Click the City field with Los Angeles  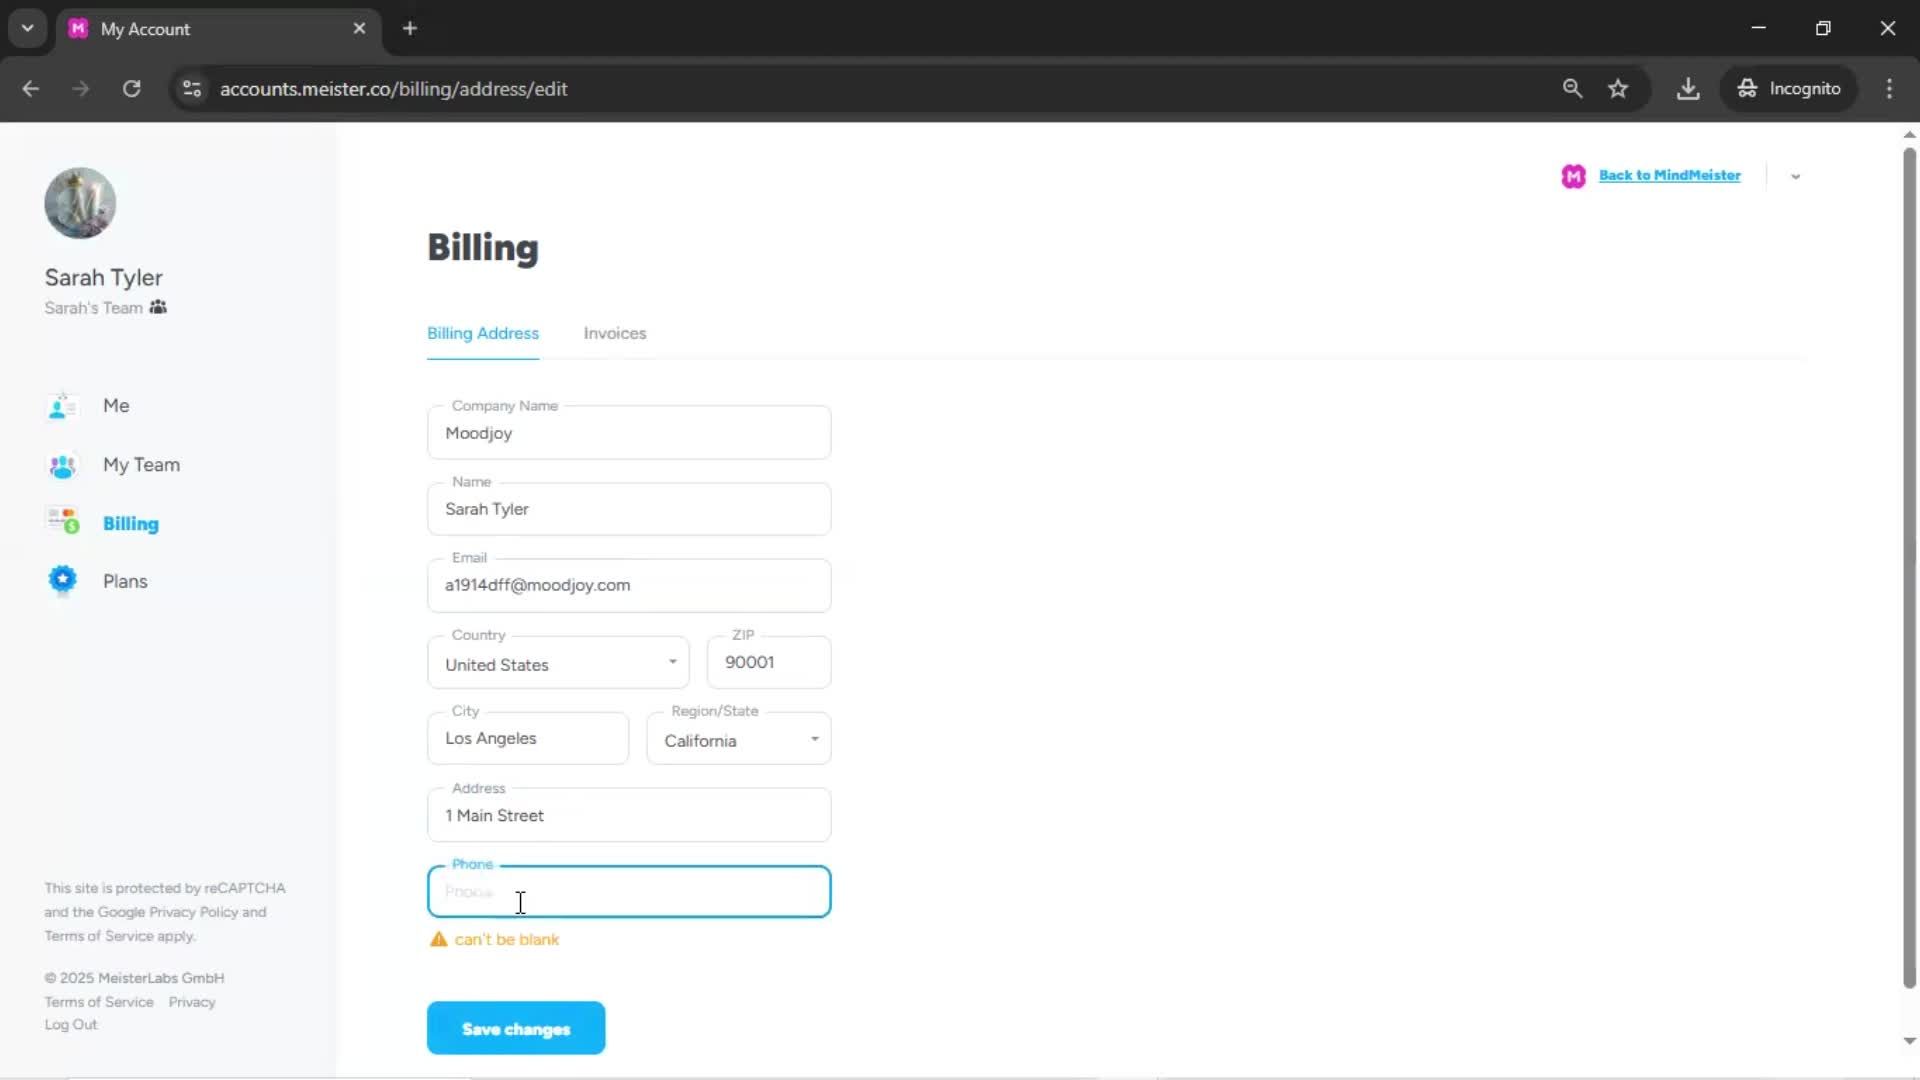(x=528, y=738)
